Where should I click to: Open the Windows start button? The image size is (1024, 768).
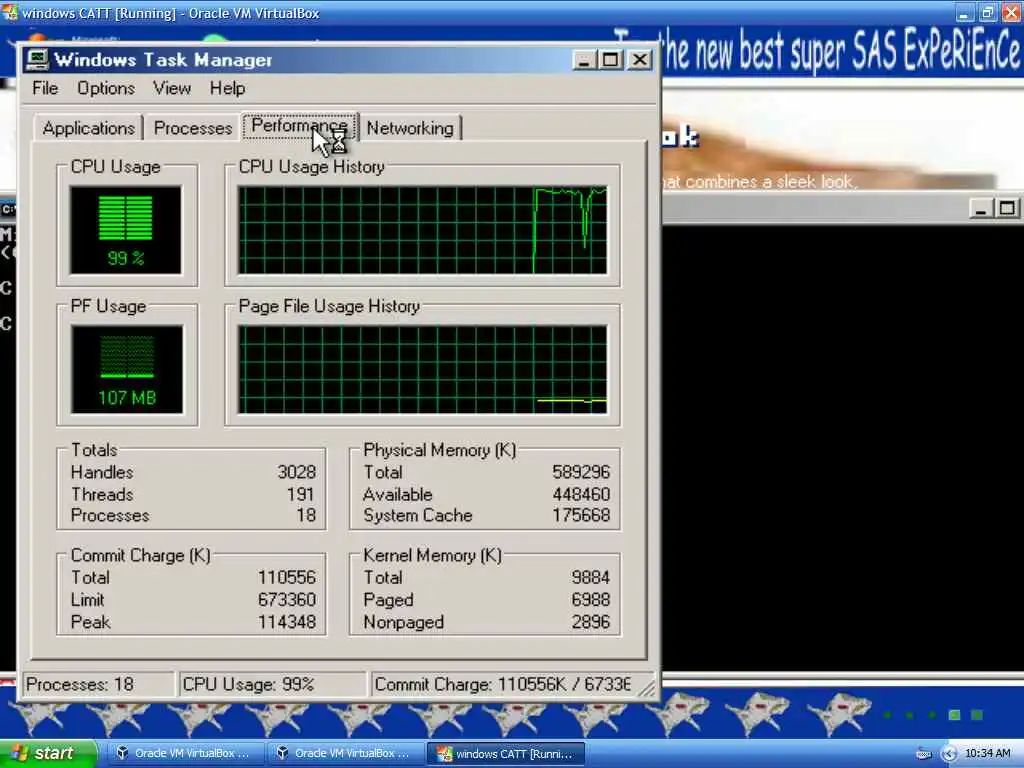point(48,753)
